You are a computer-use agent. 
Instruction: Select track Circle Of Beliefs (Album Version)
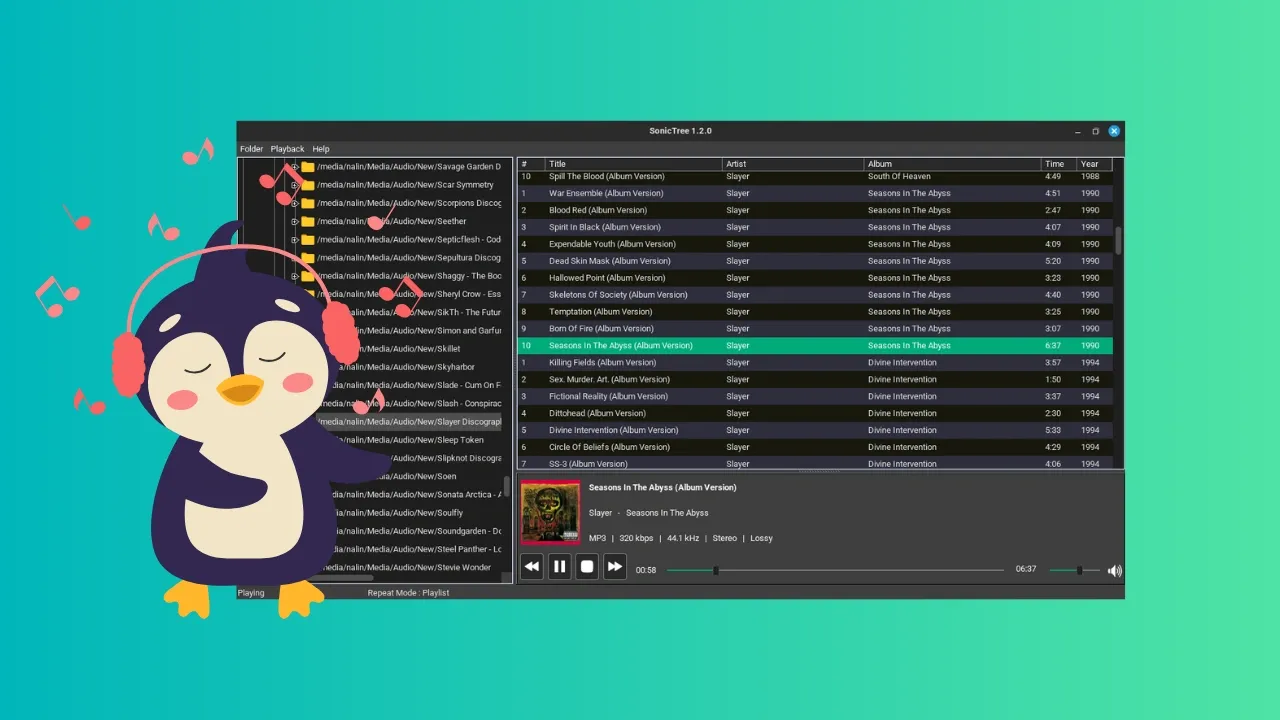[x=815, y=447]
